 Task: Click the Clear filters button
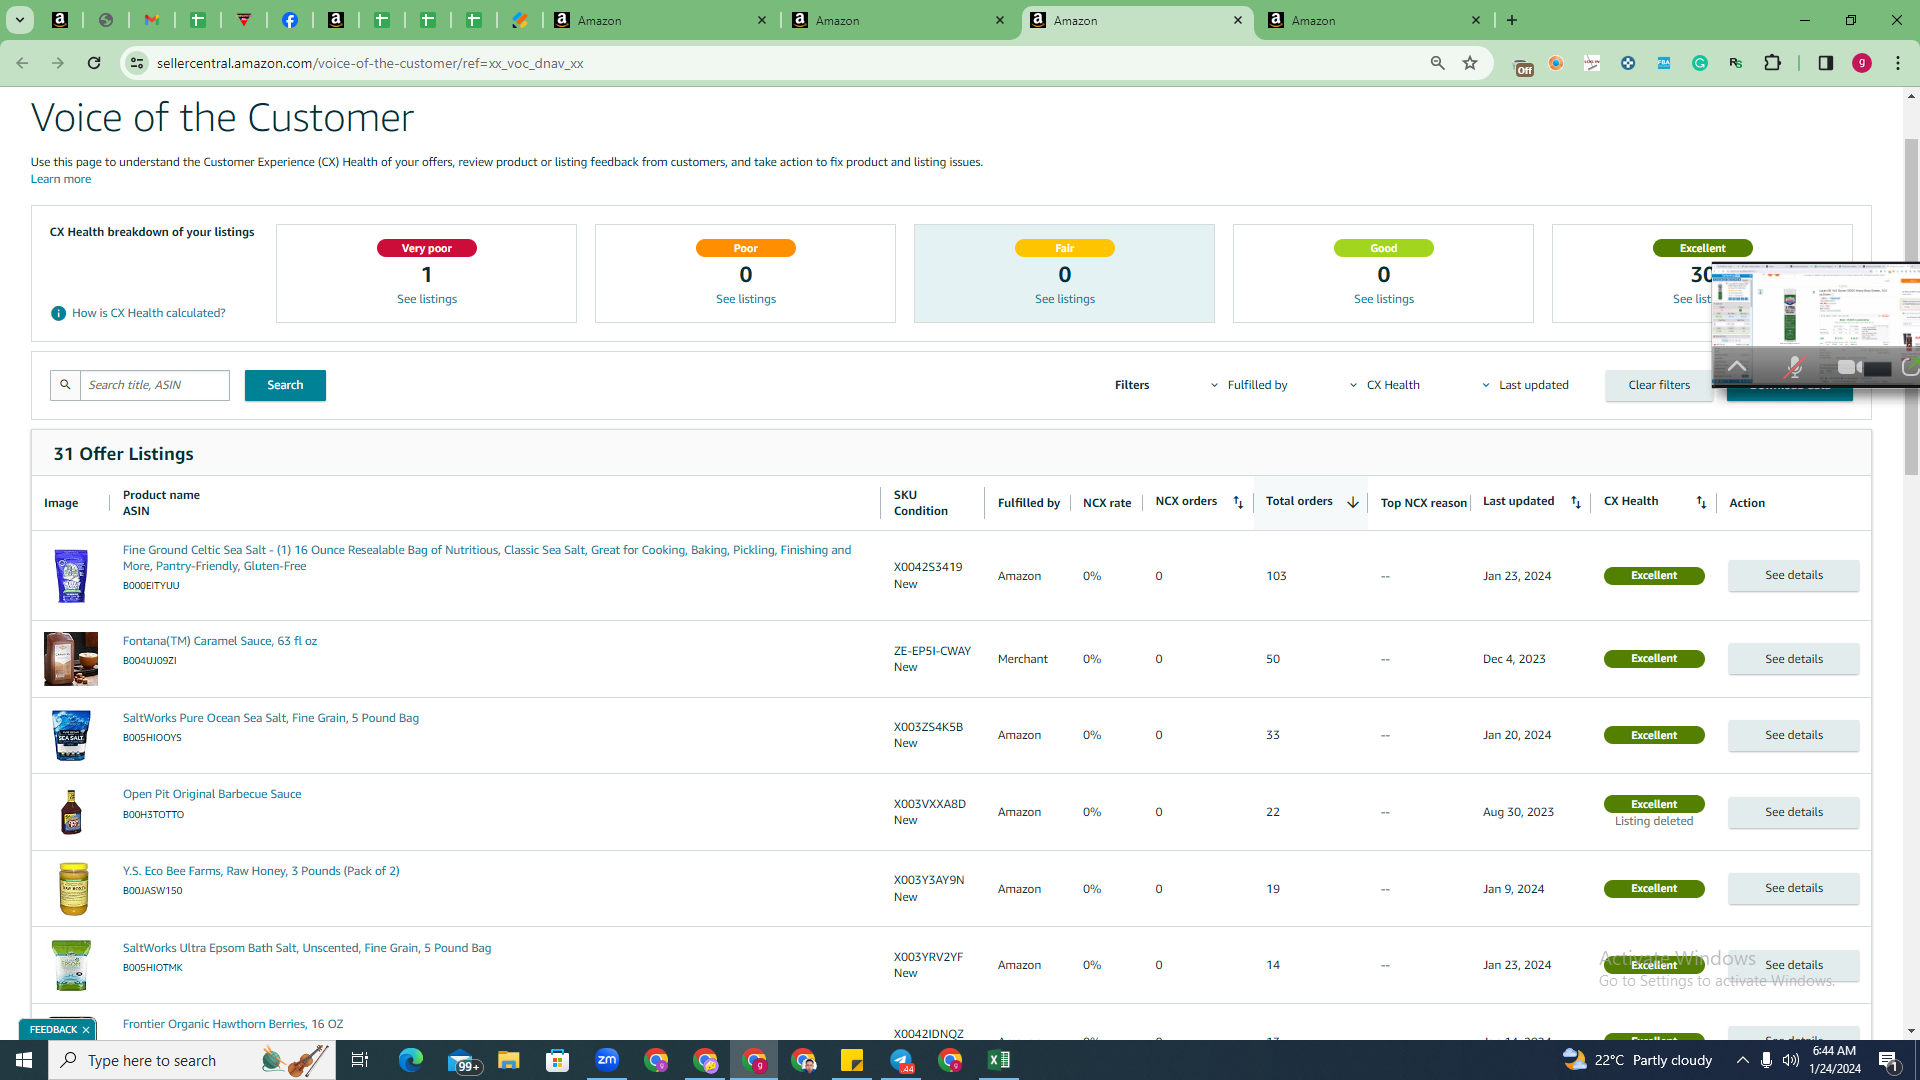(1659, 385)
